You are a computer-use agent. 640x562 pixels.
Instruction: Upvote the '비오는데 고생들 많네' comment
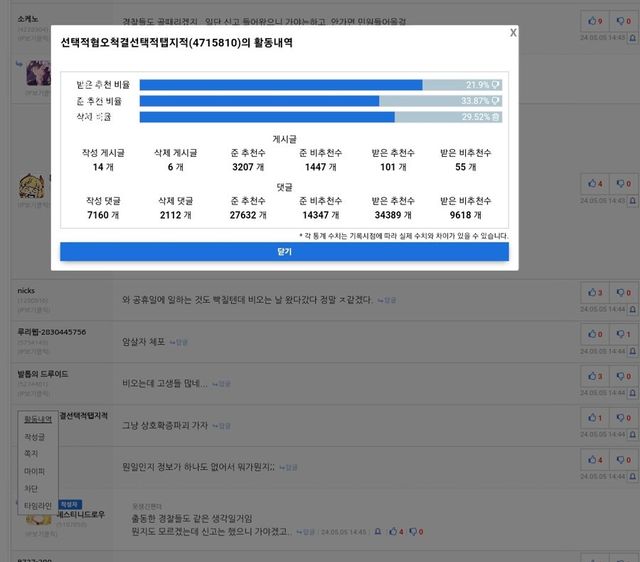(x=594, y=376)
